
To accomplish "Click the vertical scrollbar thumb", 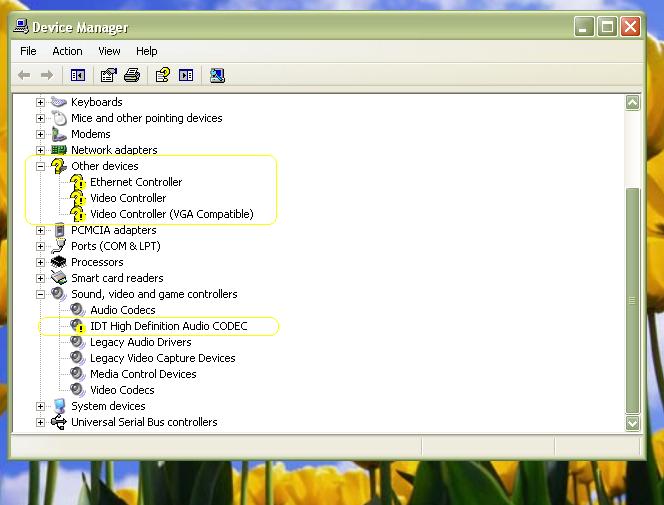I will 633,301.
